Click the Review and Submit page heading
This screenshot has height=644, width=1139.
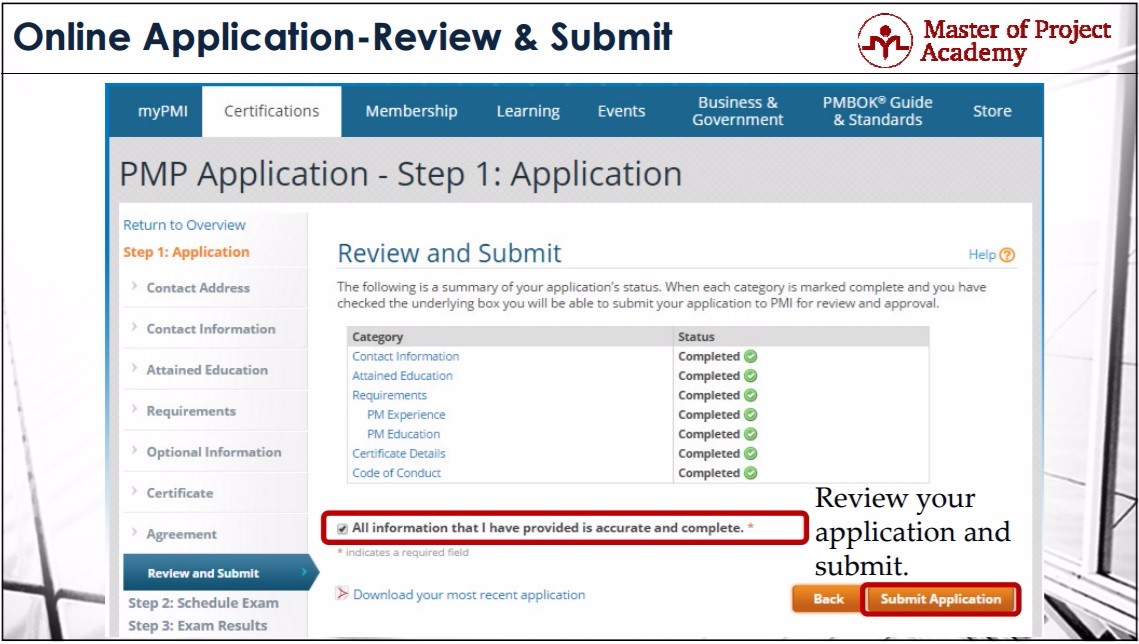(450, 253)
